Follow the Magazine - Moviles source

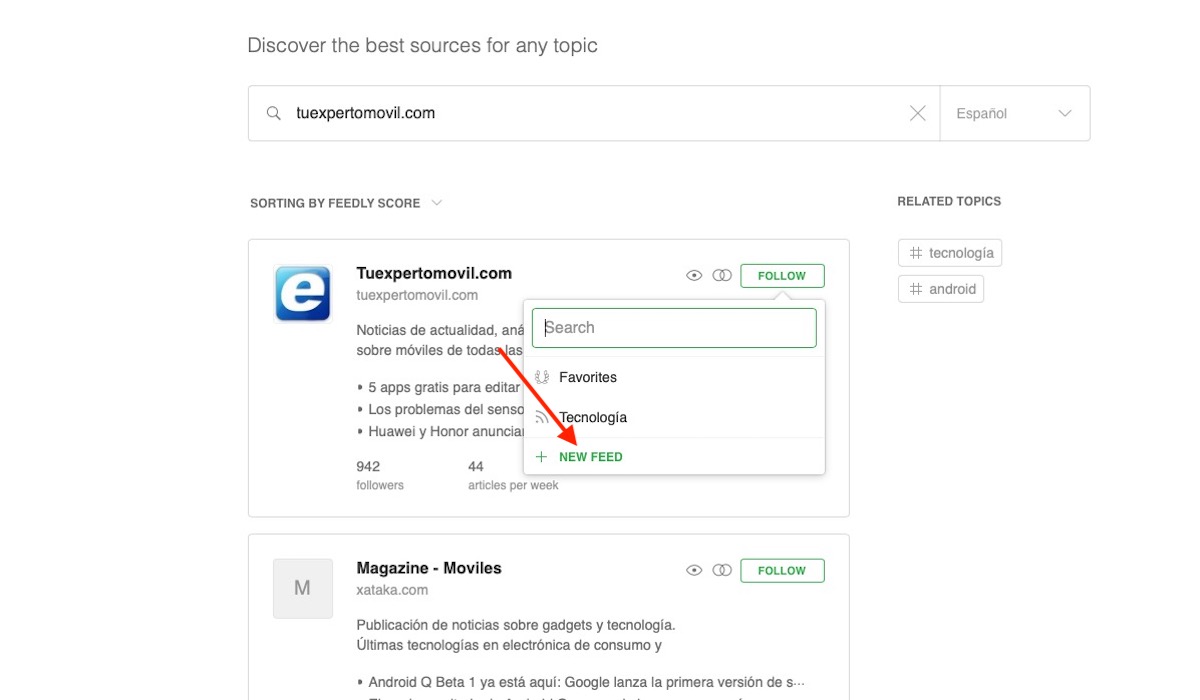pyautogui.click(x=782, y=571)
